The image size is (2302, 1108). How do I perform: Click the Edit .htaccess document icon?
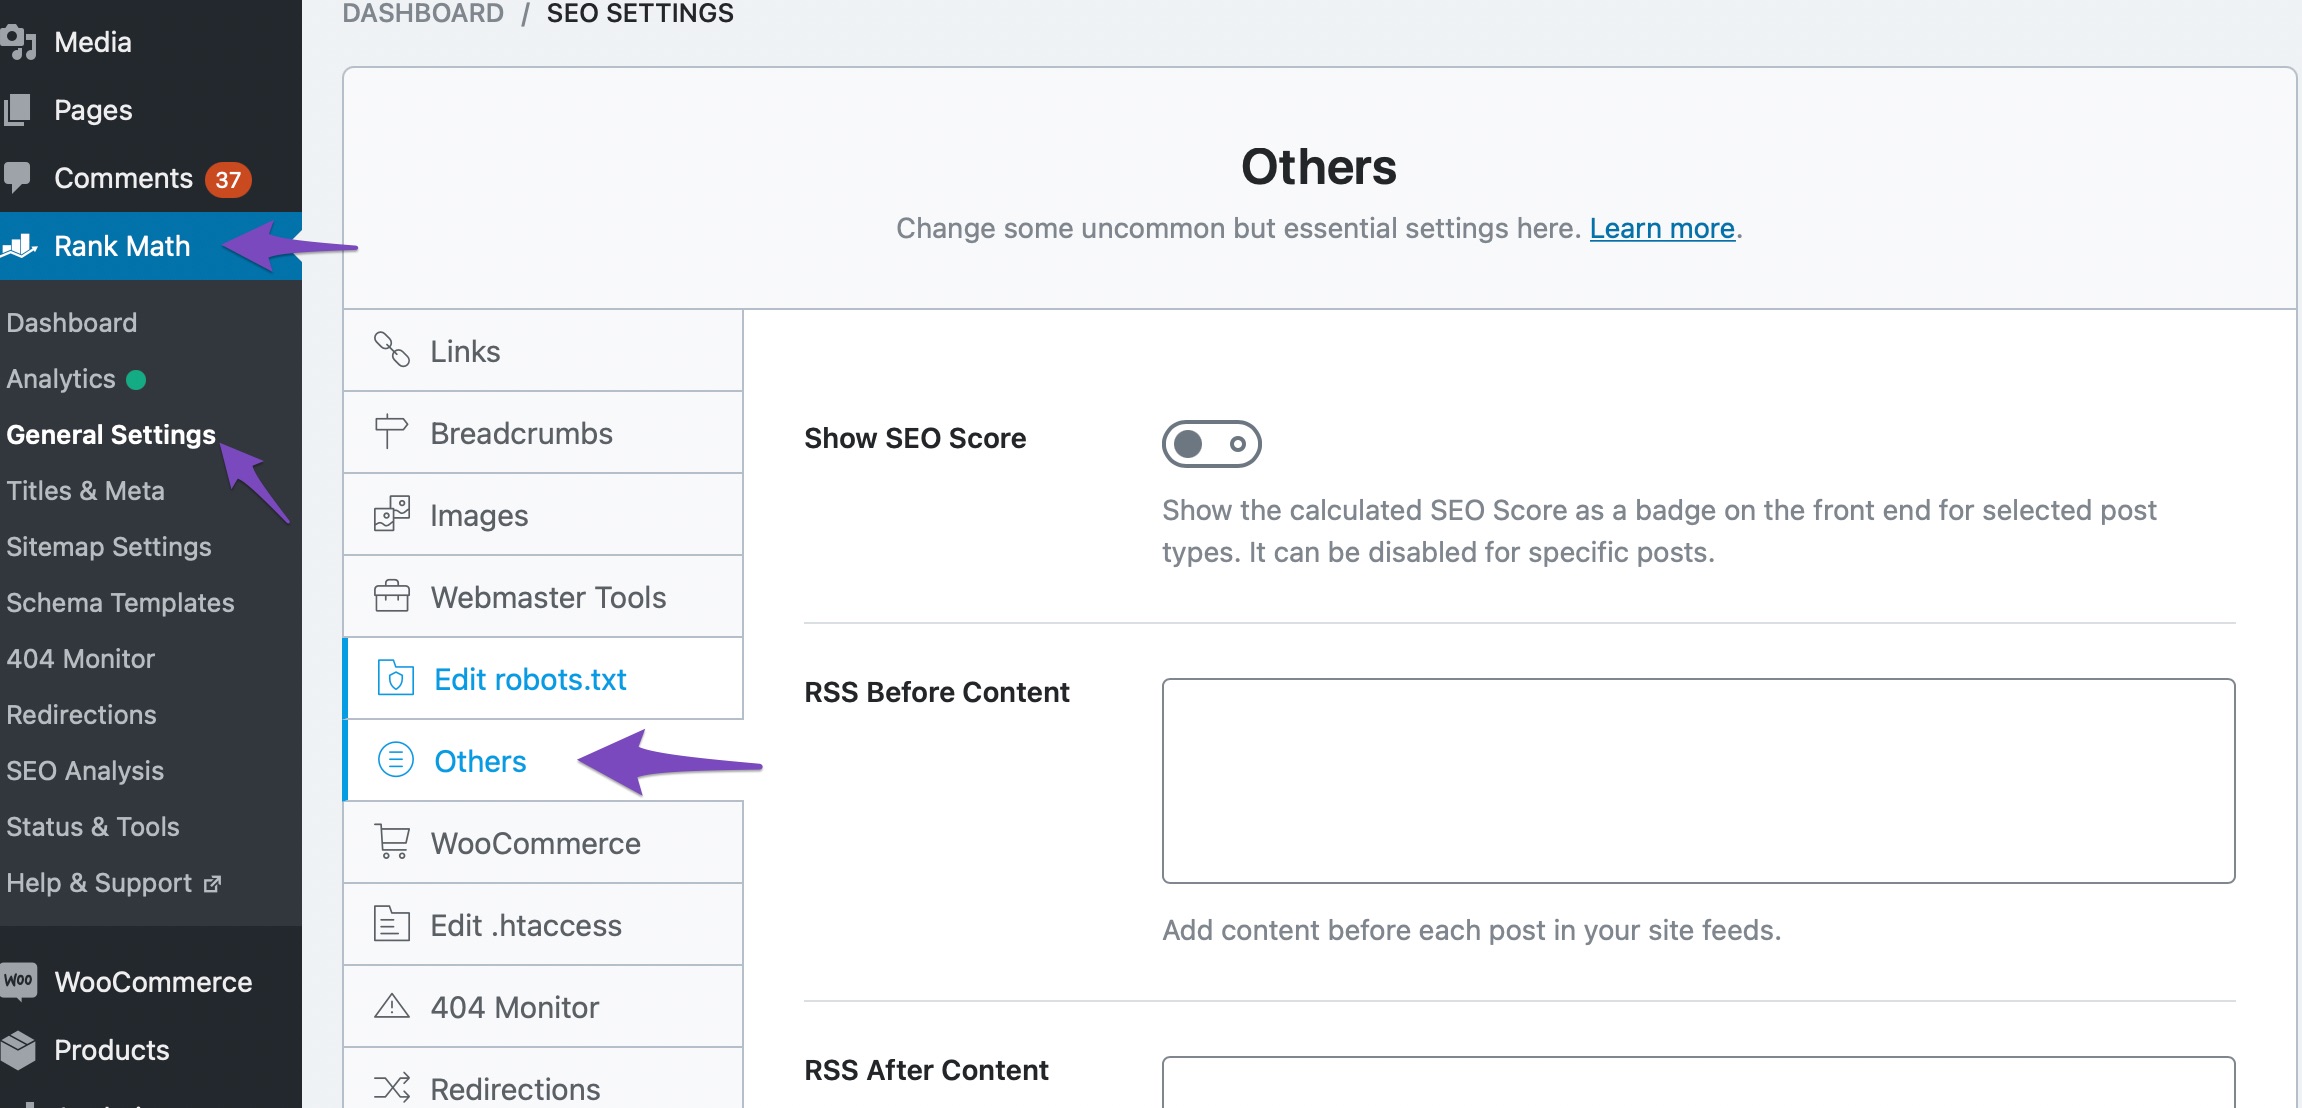coord(391,924)
